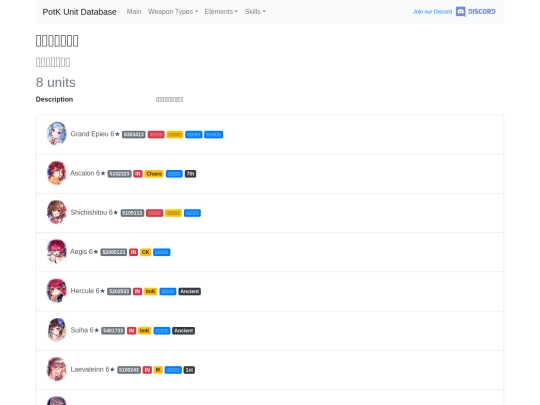Screen dimensions: 540x405
Task: Open the Elements dropdown menu
Action: 221,12
